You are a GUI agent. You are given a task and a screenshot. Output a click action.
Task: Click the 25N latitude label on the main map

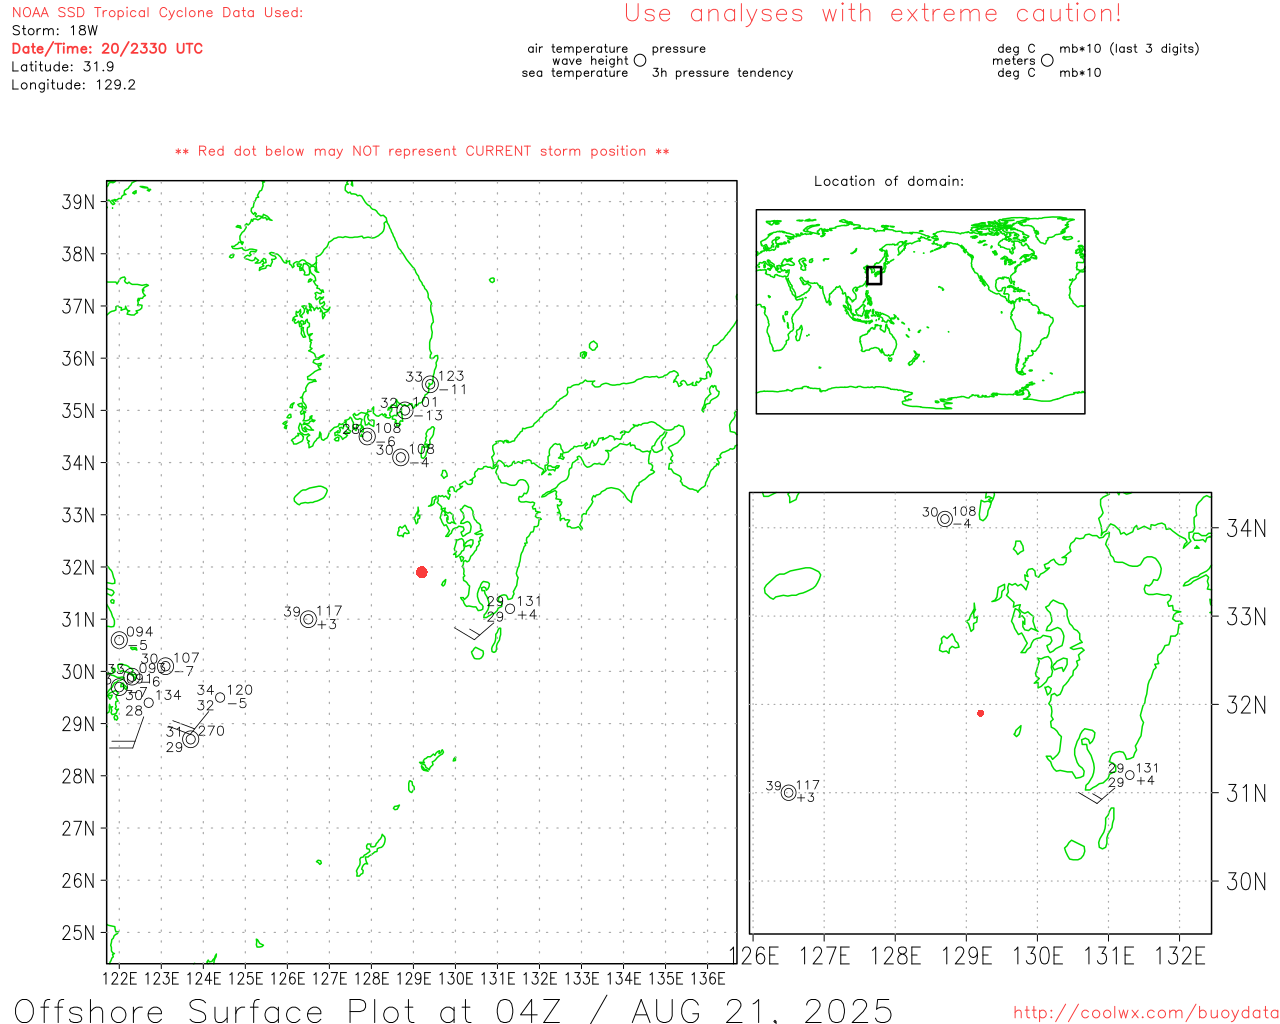click(x=78, y=933)
